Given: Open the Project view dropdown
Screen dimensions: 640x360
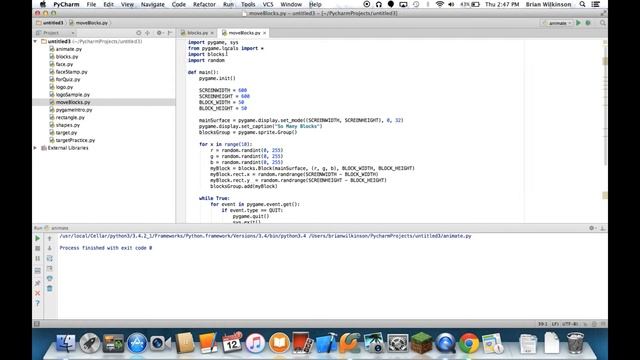Looking at the screenshot, I should [x=56, y=33].
